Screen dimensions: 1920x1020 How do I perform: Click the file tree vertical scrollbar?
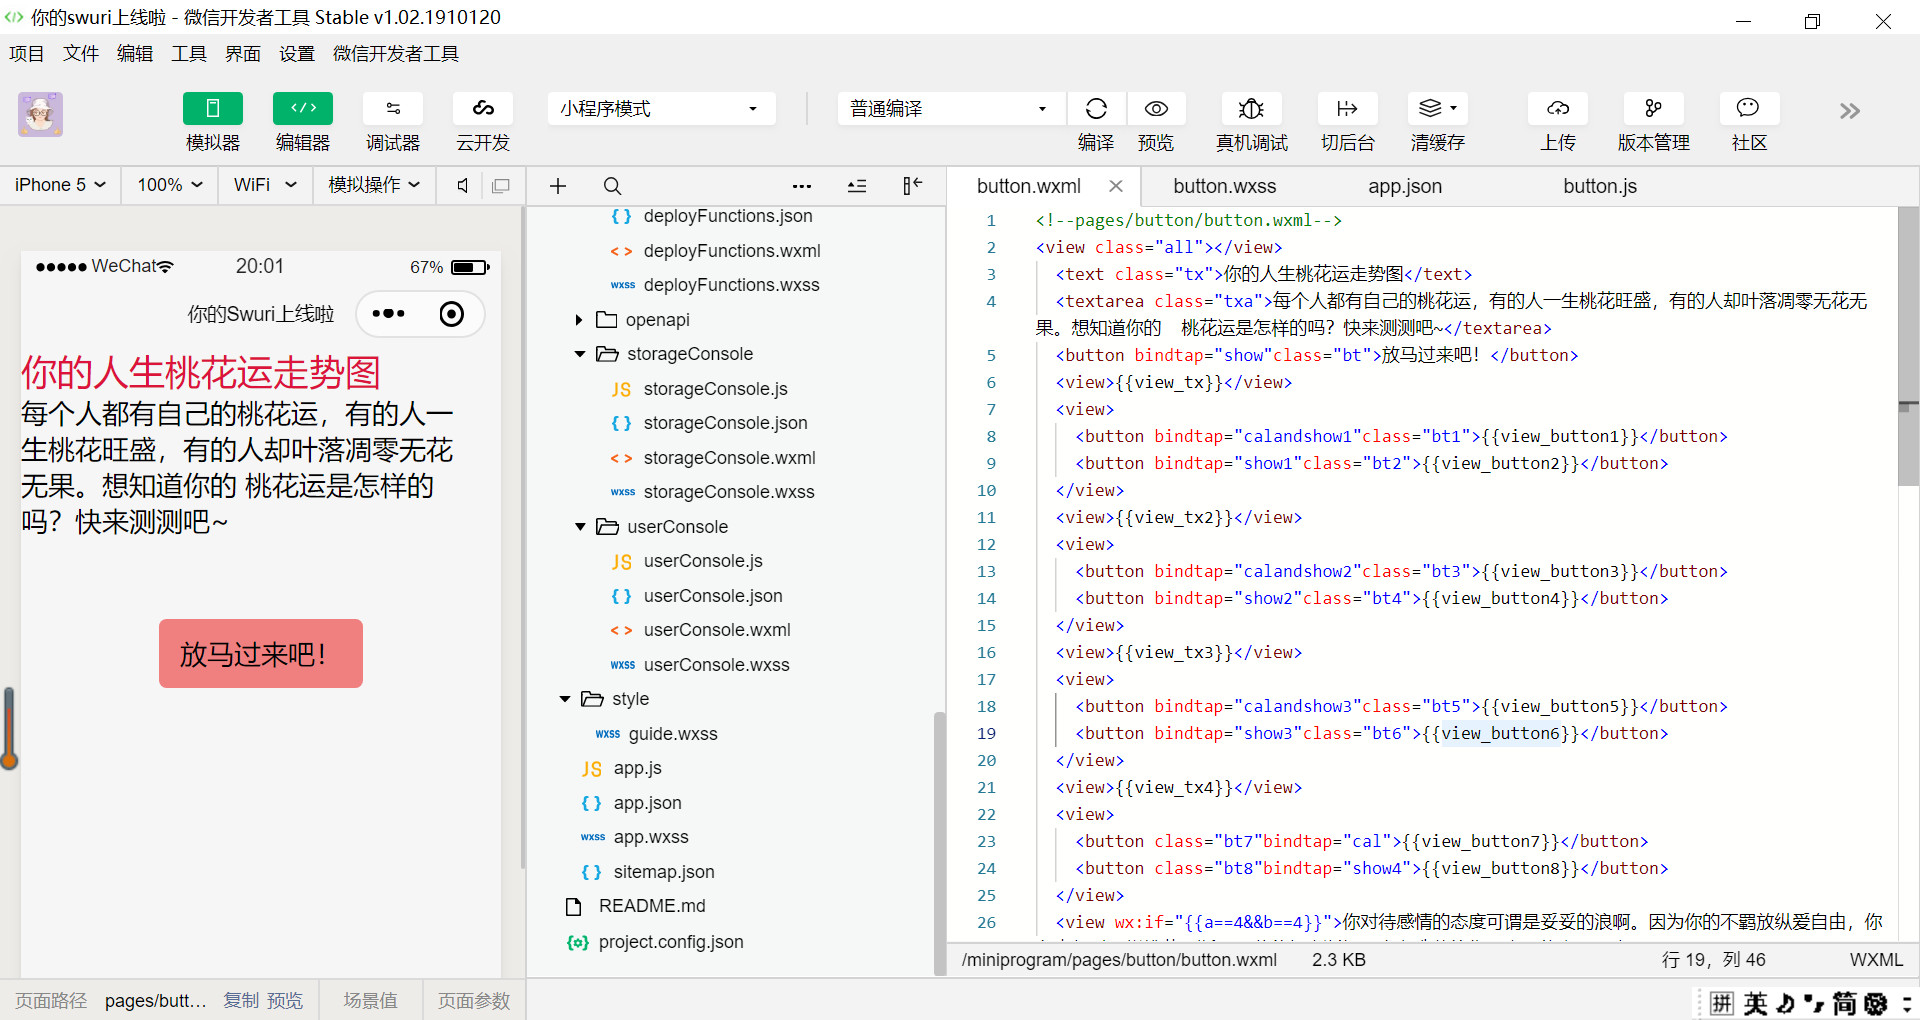939,842
